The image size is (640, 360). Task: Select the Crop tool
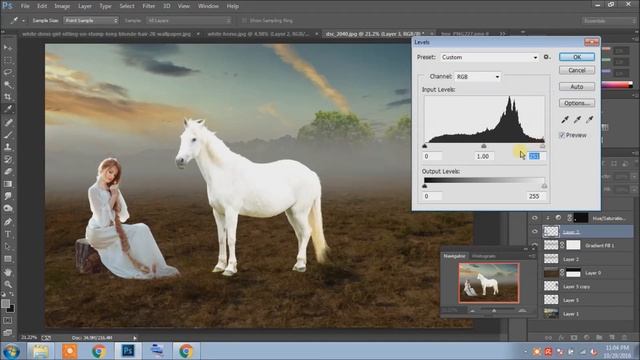click(8, 97)
